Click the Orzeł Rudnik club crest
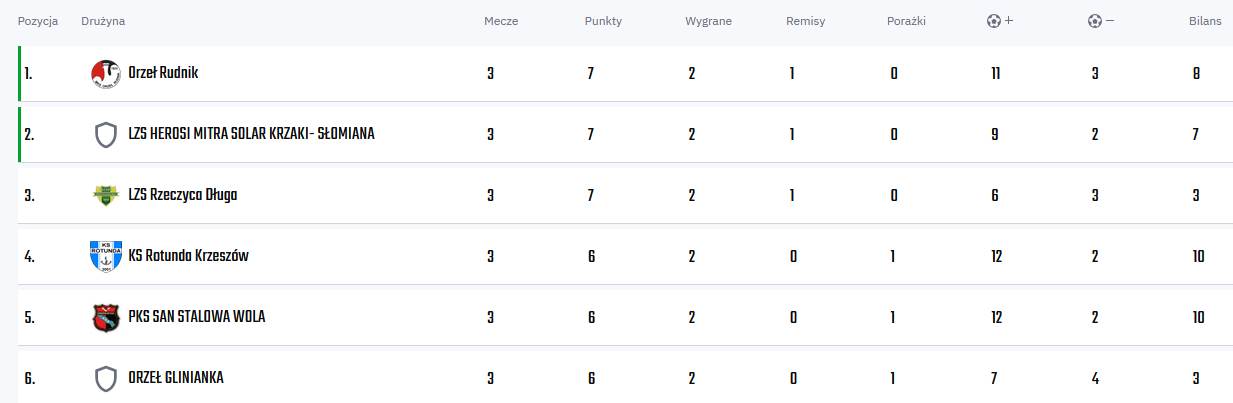This screenshot has width=1233, height=403. 105,74
